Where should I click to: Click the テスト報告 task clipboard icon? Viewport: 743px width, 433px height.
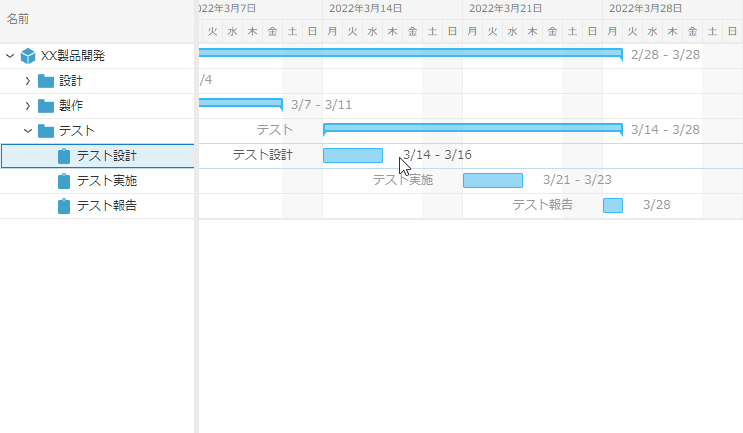(x=65, y=206)
